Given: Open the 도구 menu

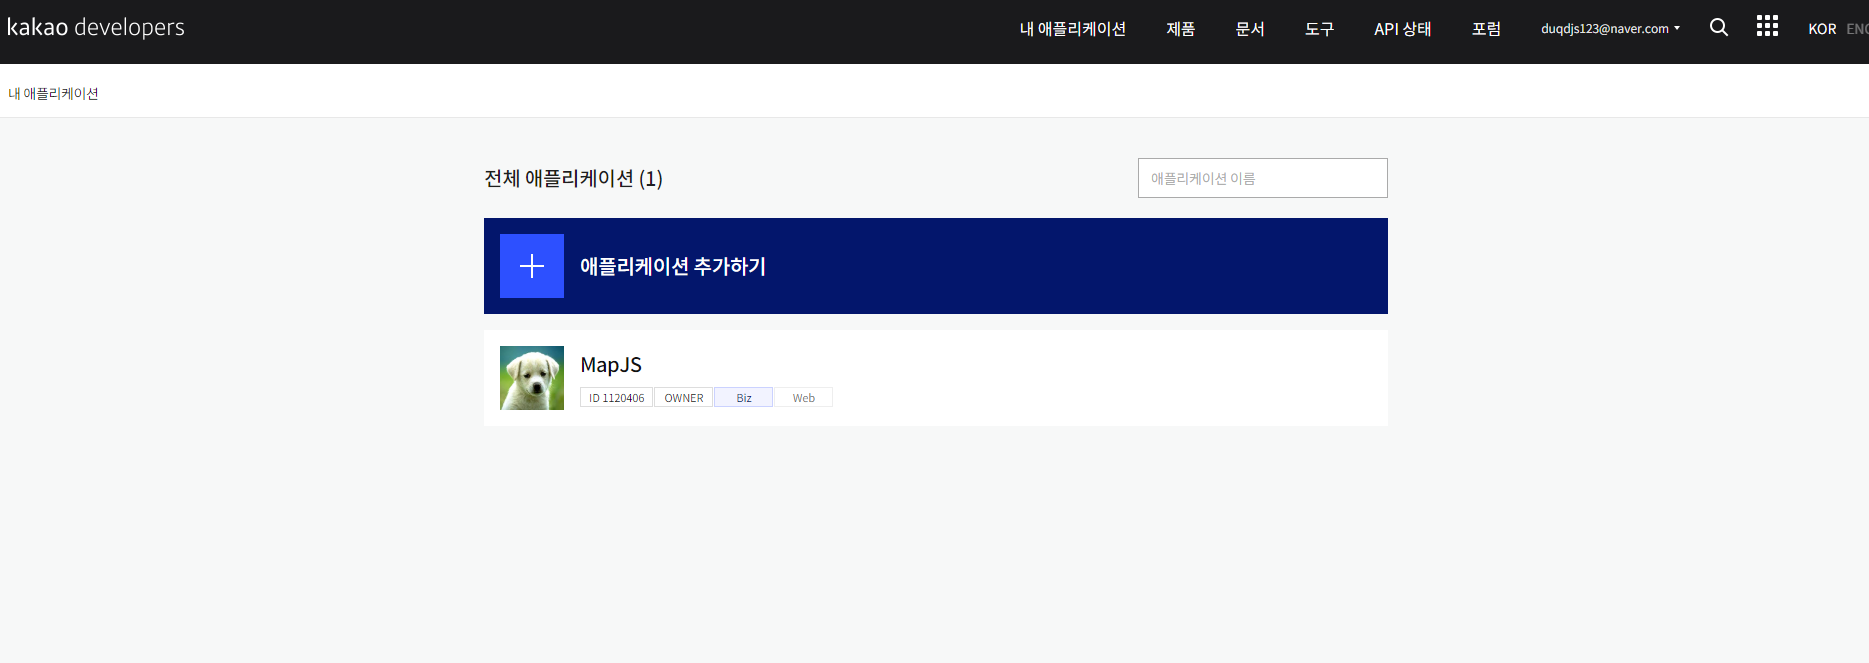Looking at the screenshot, I should tap(1319, 29).
